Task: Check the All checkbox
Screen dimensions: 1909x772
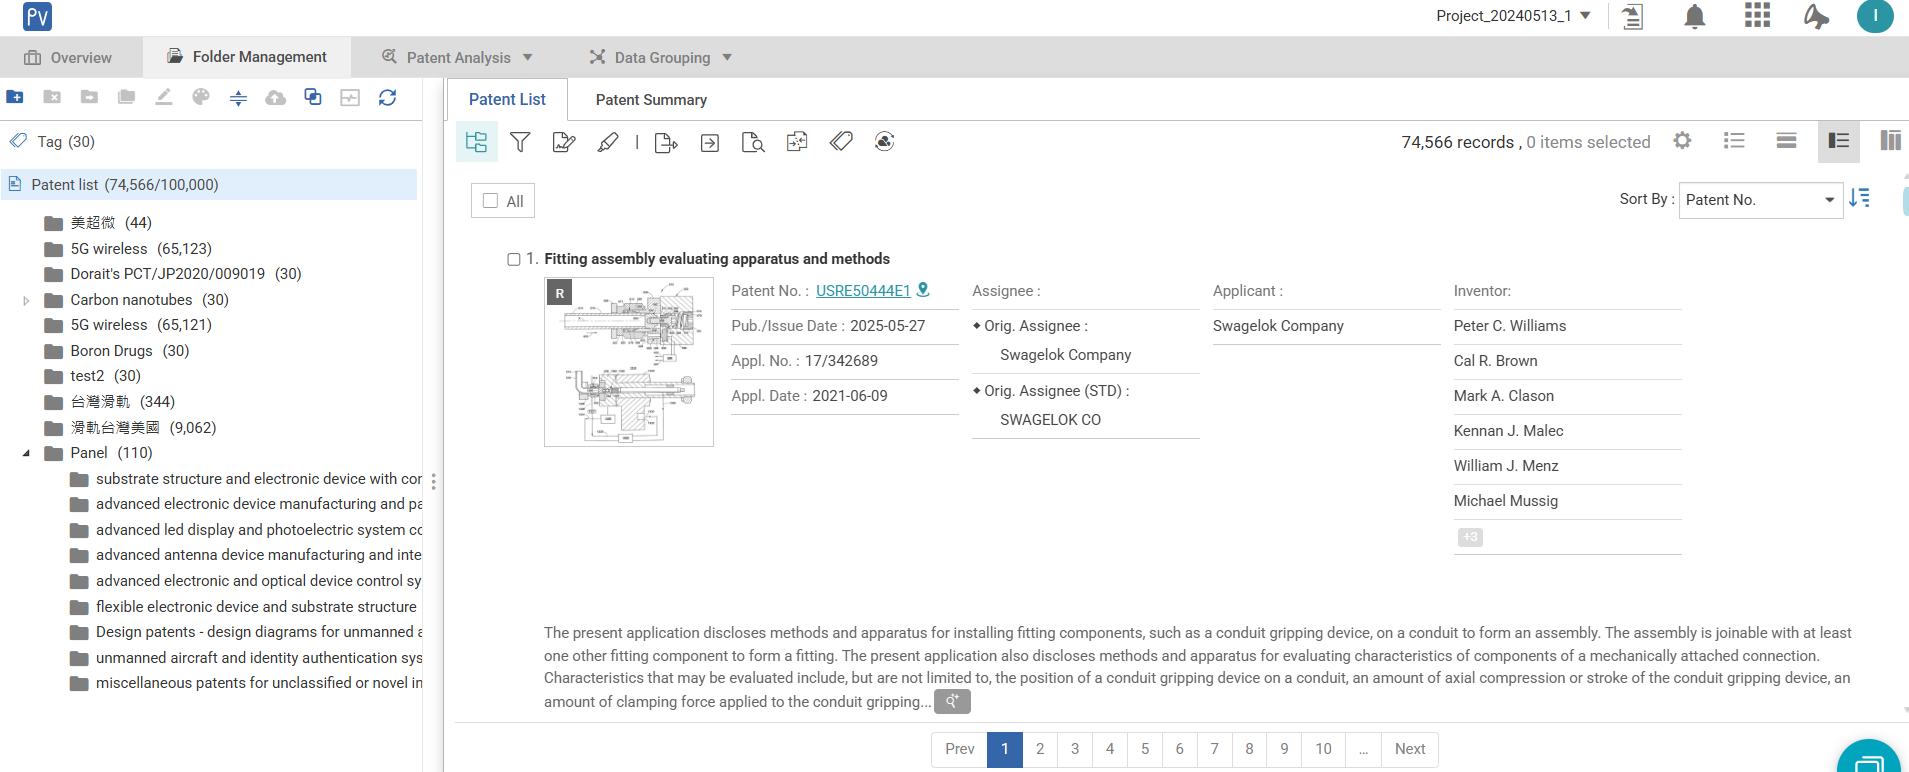Action: (x=491, y=201)
